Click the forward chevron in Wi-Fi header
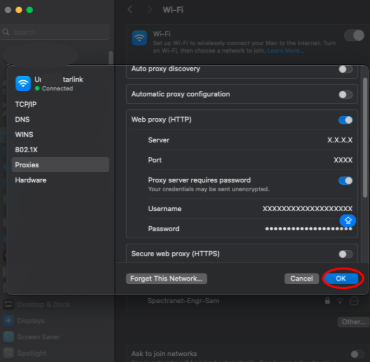Image resolution: width=370 pixels, height=362 pixels. tap(150, 10)
